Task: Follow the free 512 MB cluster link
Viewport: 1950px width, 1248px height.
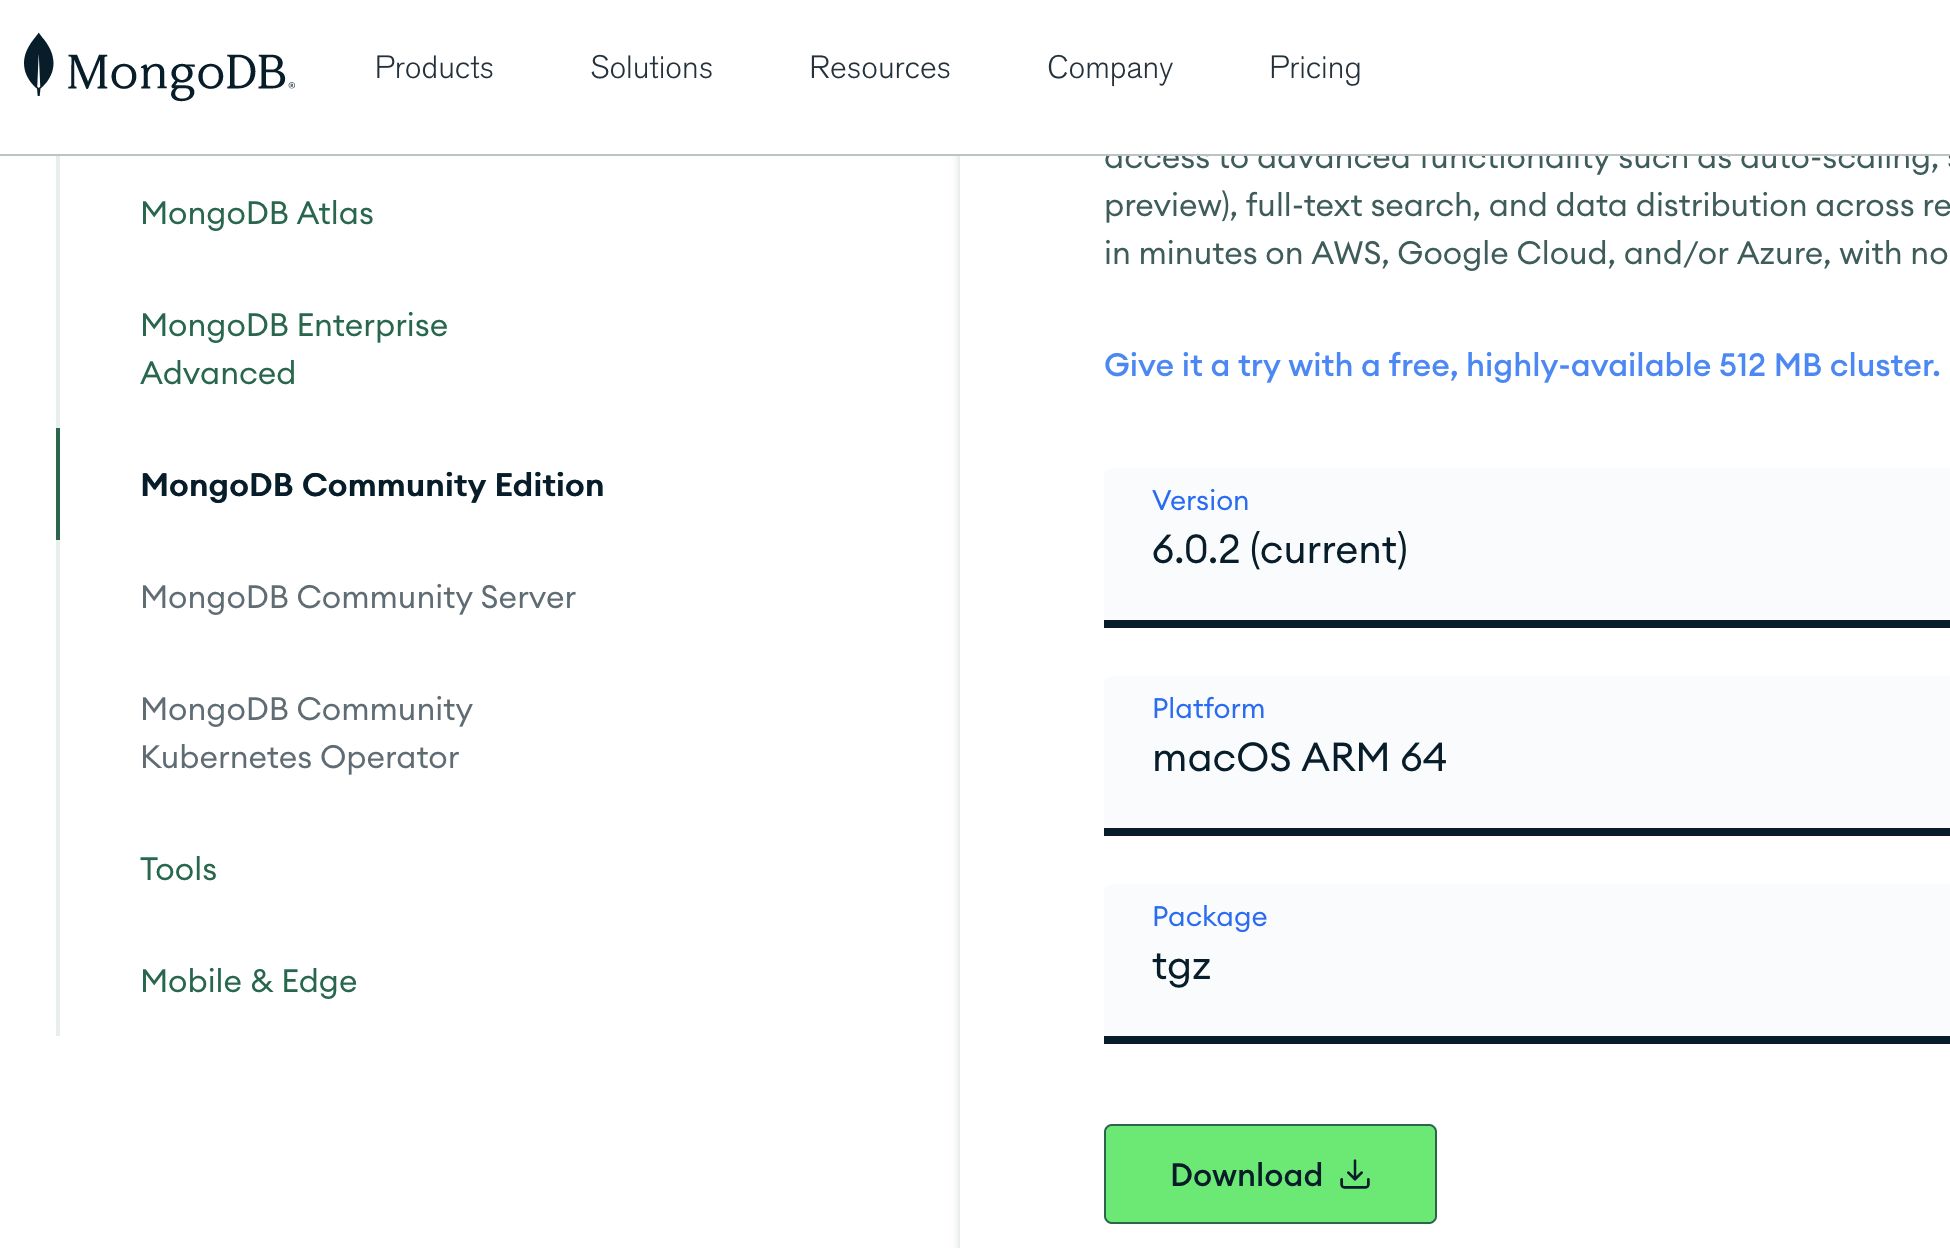Action: pos(1521,365)
